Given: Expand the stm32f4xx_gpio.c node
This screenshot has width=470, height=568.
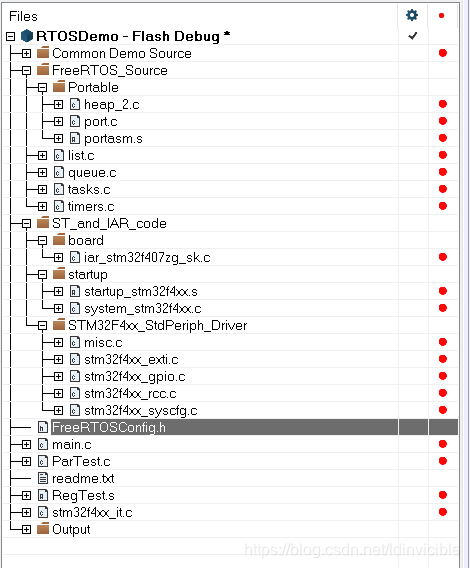Looking at the screenshot, I should pyautogui.click(x=58, y=377).
